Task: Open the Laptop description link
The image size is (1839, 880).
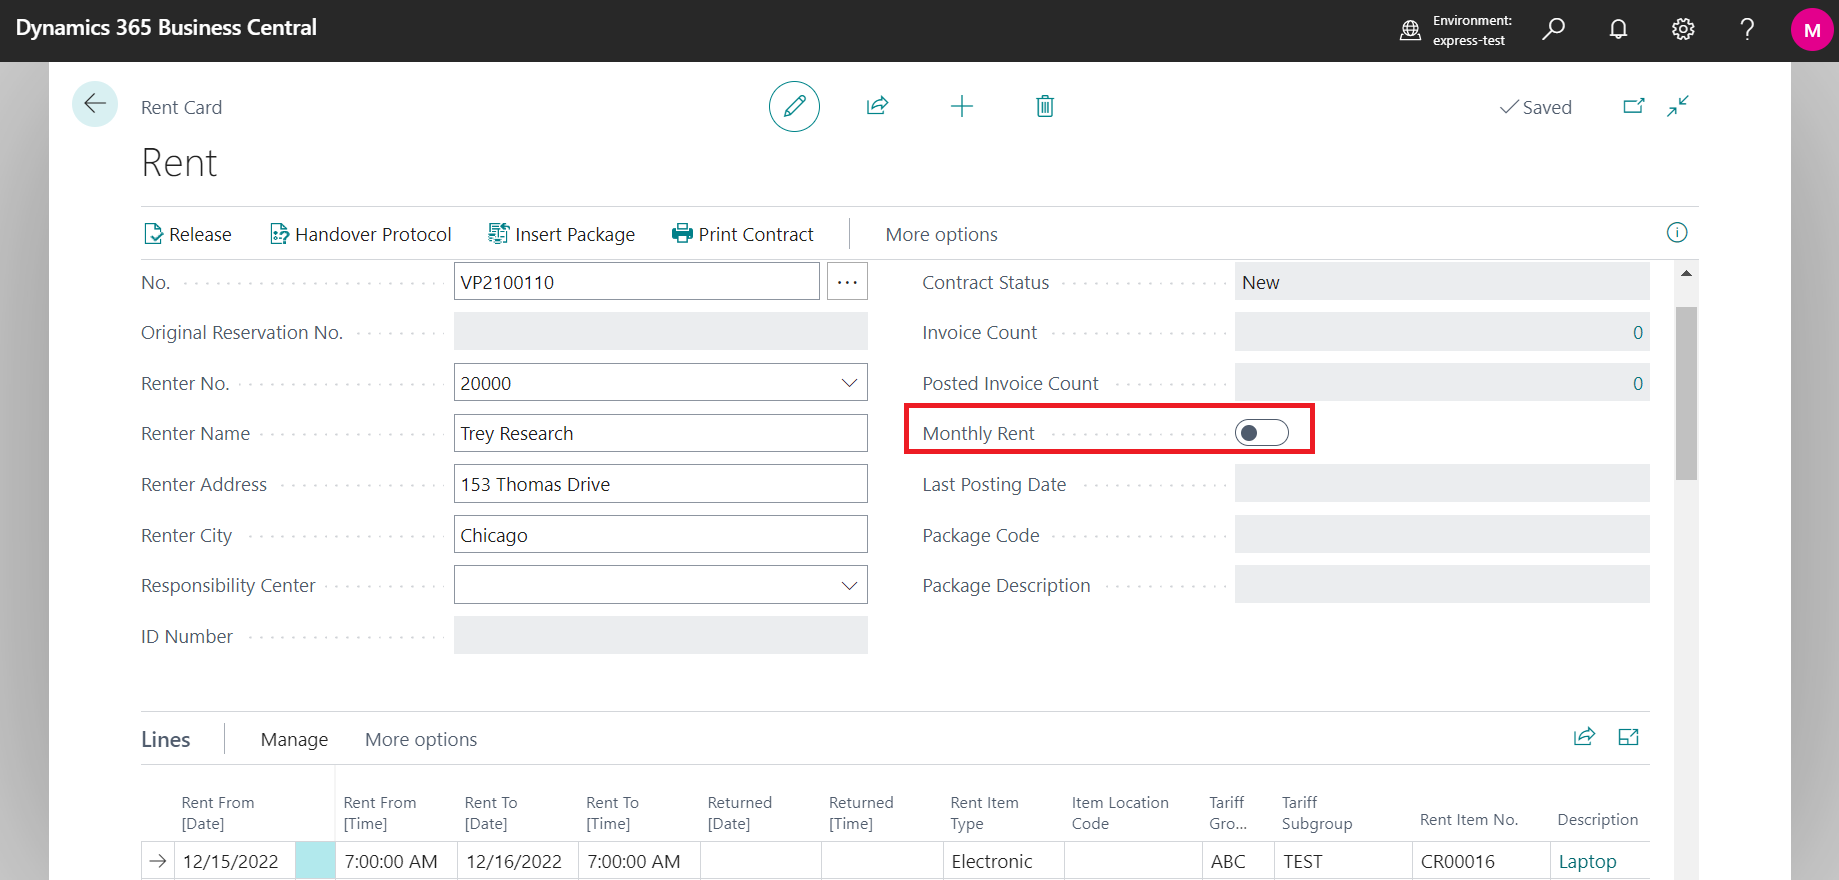Action: pos(1587,862)
